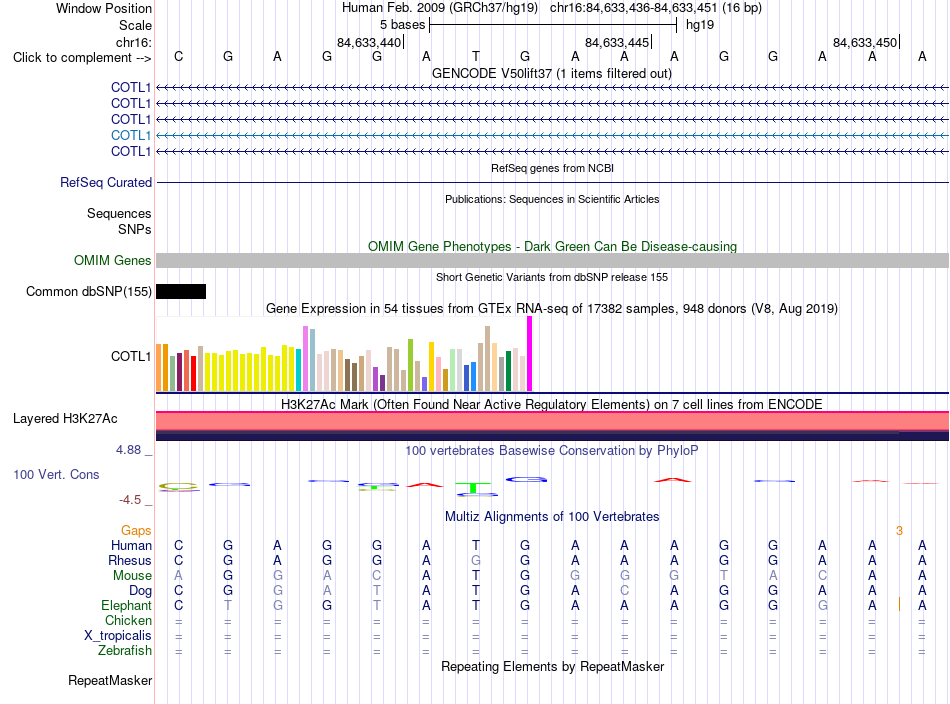This screenshot has height=704, width=950.
Task: Open the Layered H3K27Ac track label
Action: point(65,419)
